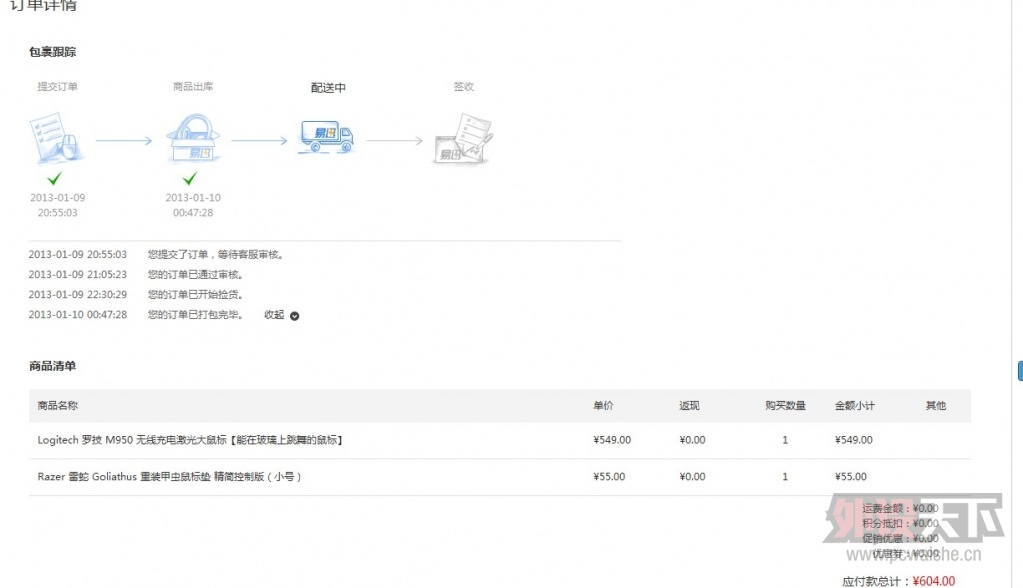Click total payable ¥604.00 amount

click(934, 581)
